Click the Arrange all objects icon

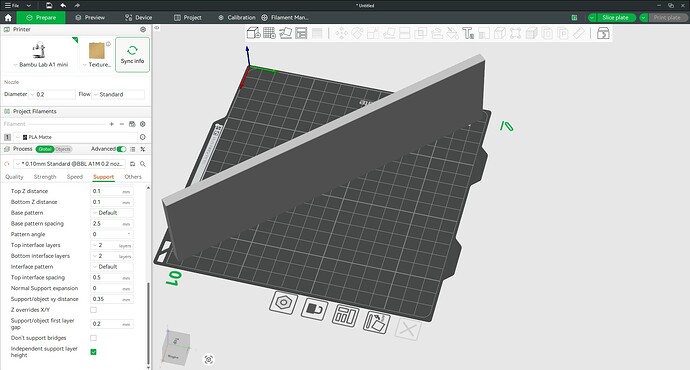[x=301, y=33]
